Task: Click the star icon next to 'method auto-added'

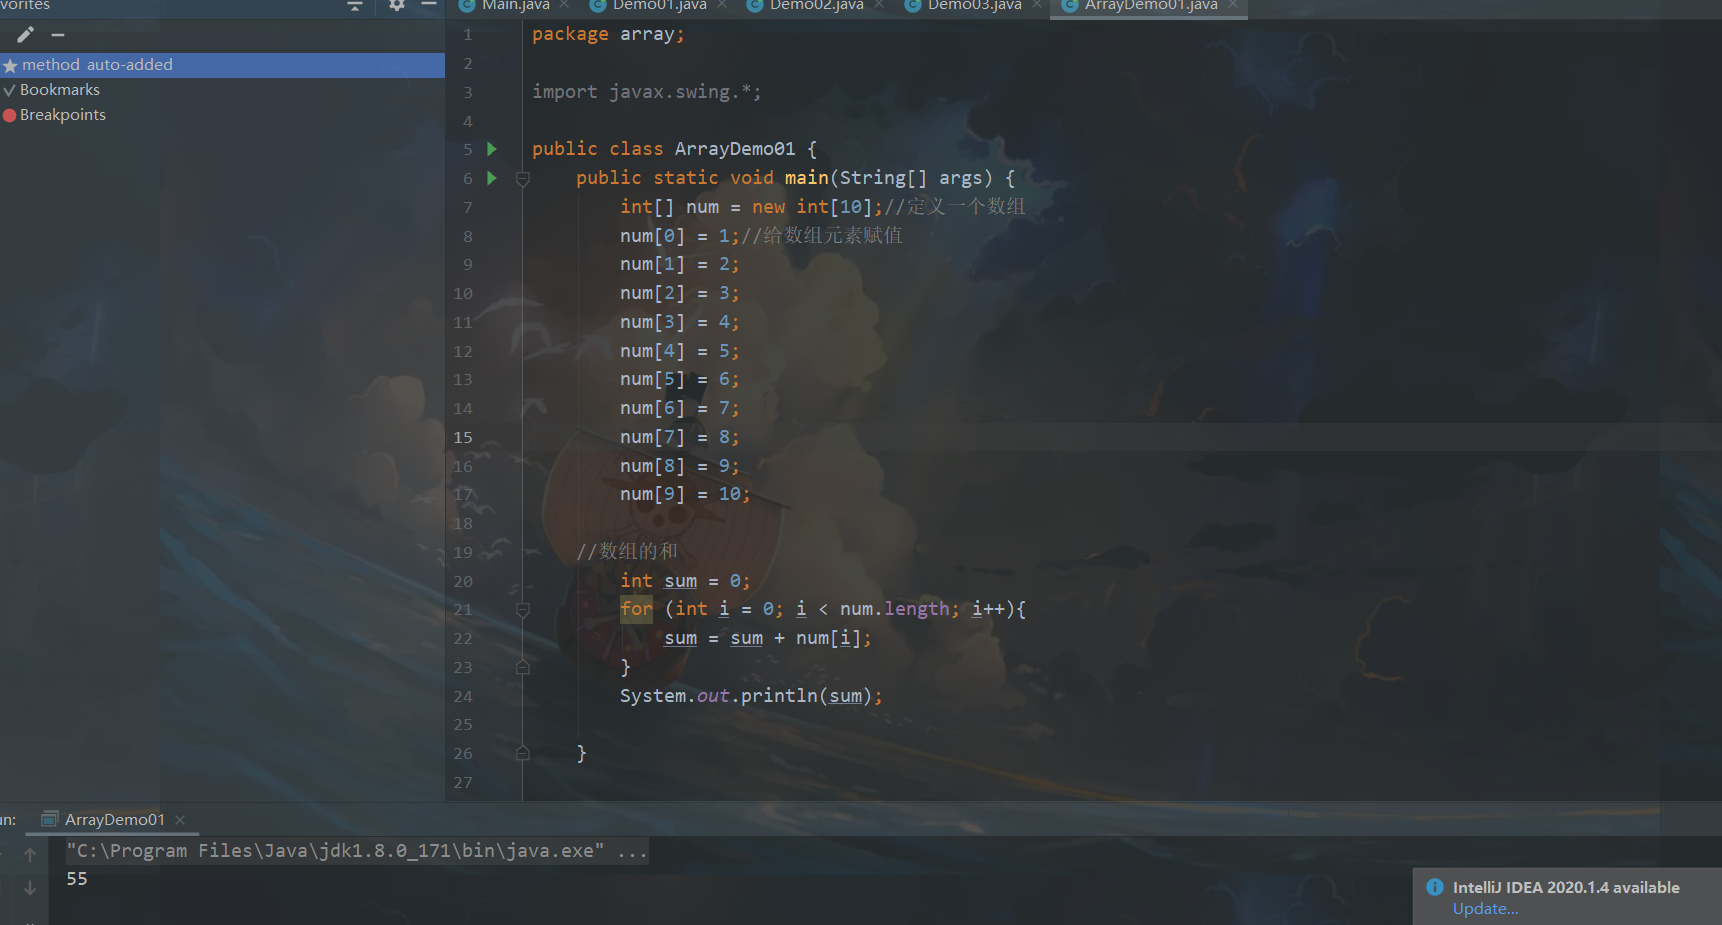Action: pyautogui.click(x=10, y=66)
